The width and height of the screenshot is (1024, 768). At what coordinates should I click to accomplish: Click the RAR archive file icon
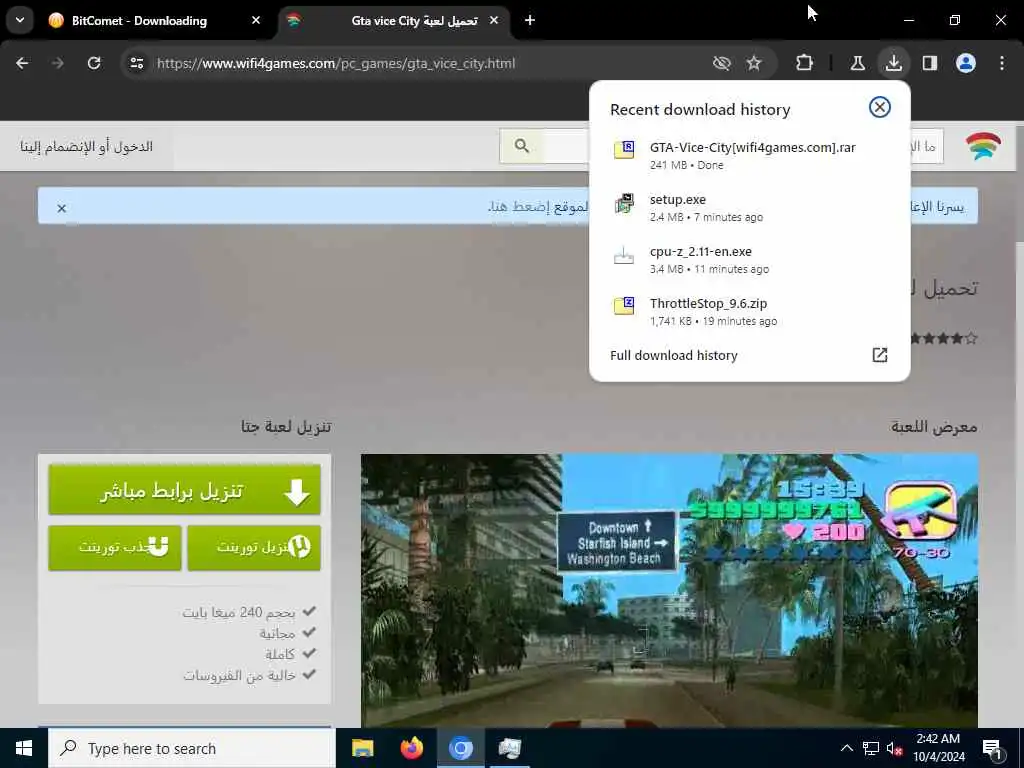(624, 150)
